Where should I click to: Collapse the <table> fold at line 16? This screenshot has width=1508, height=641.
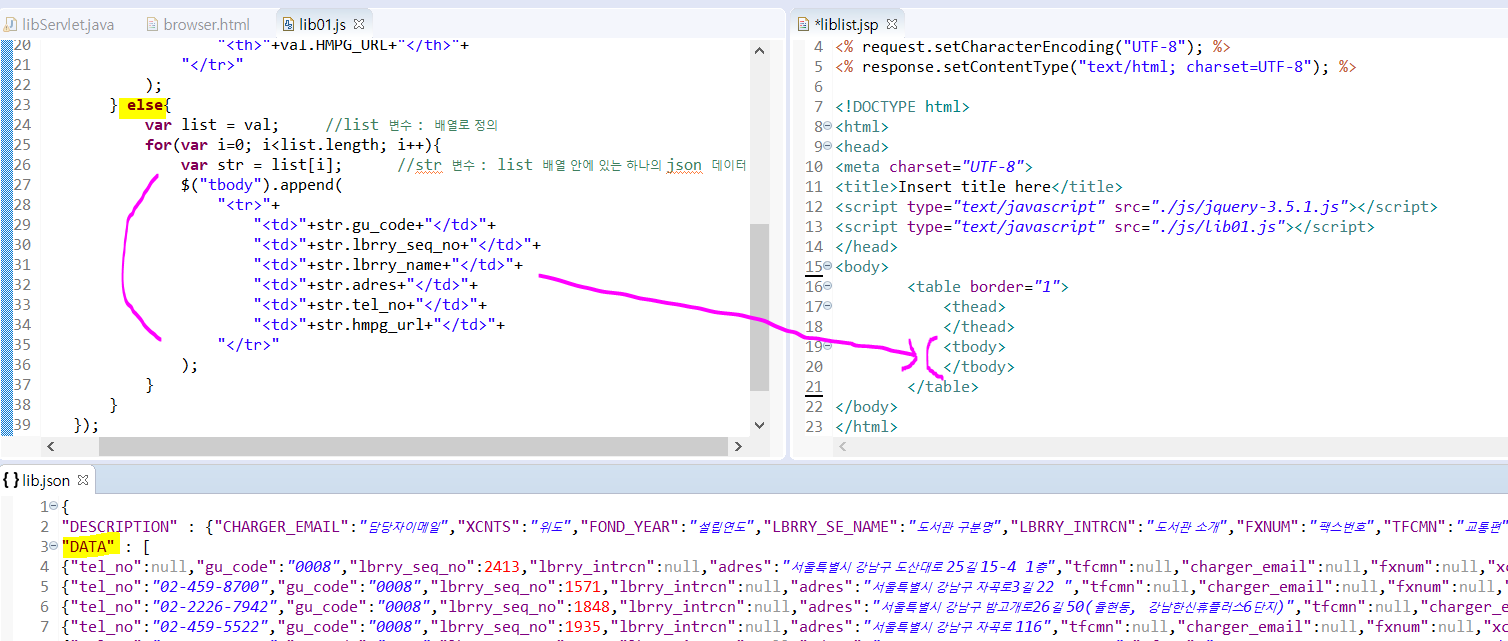pyautogui.click(x=827, y=287)
